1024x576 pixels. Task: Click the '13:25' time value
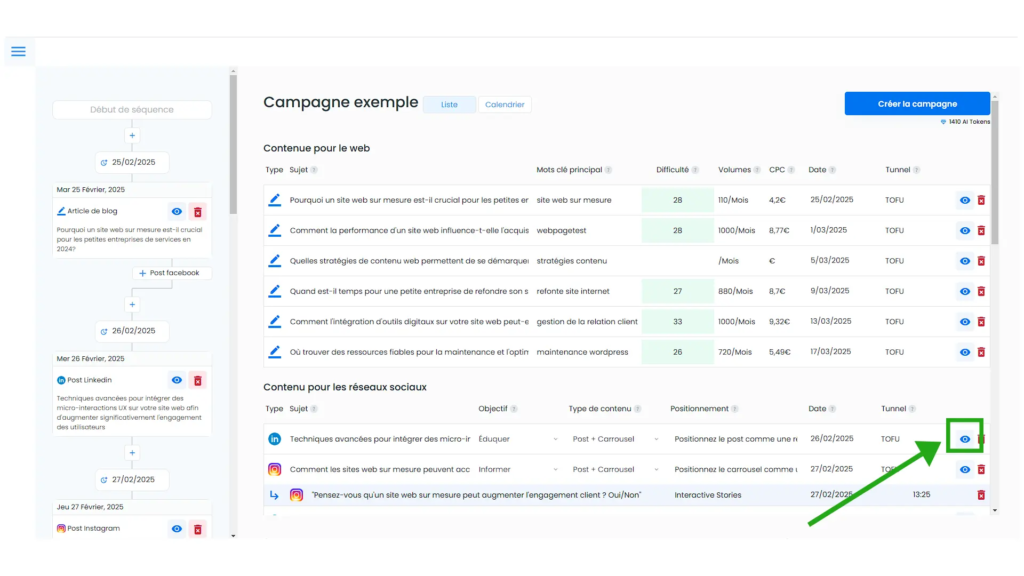tap(921, 495)
